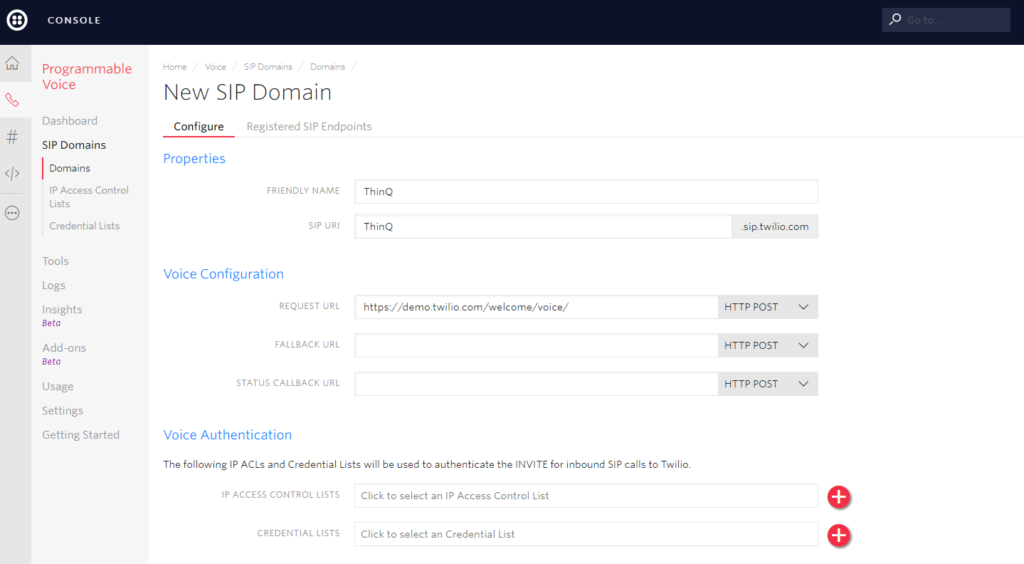Open Fallback URL HTTP POST dropdown
Image resolution: width=1024 pixels, height=564 pixels.
click(767, 345)
